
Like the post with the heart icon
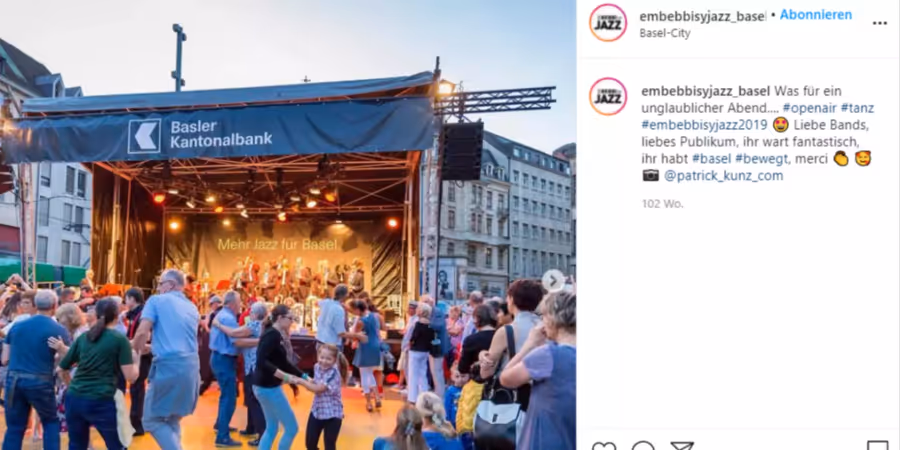pos(603,445)
